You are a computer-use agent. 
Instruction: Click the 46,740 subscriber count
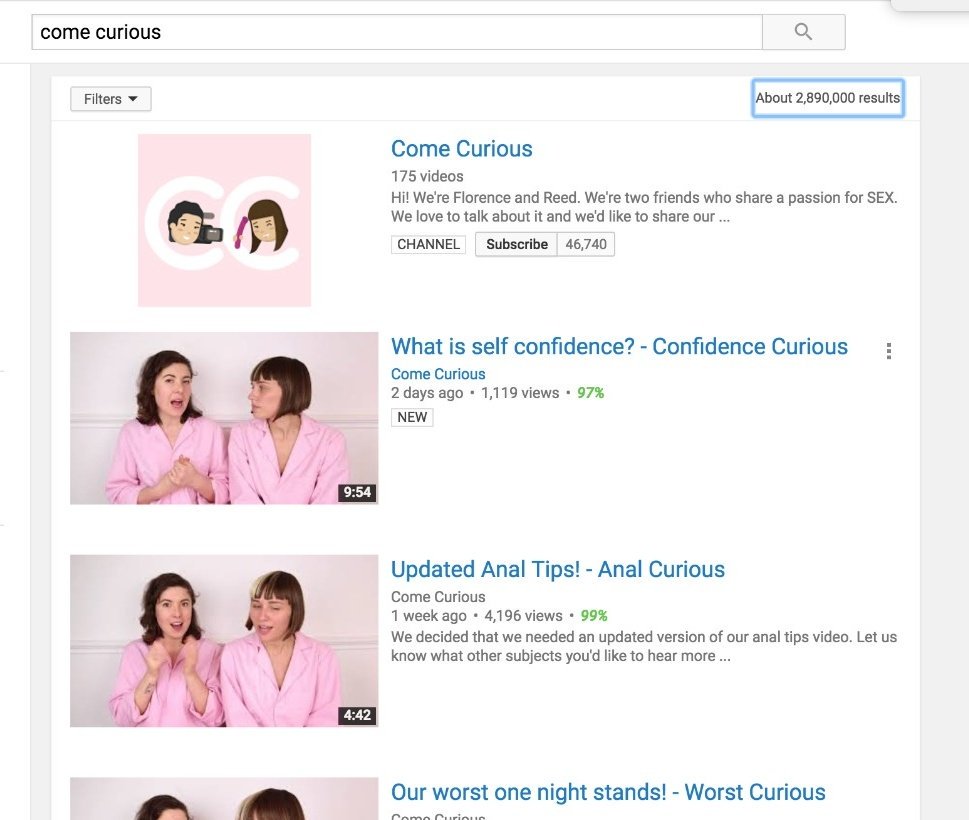tap(586, 244)
